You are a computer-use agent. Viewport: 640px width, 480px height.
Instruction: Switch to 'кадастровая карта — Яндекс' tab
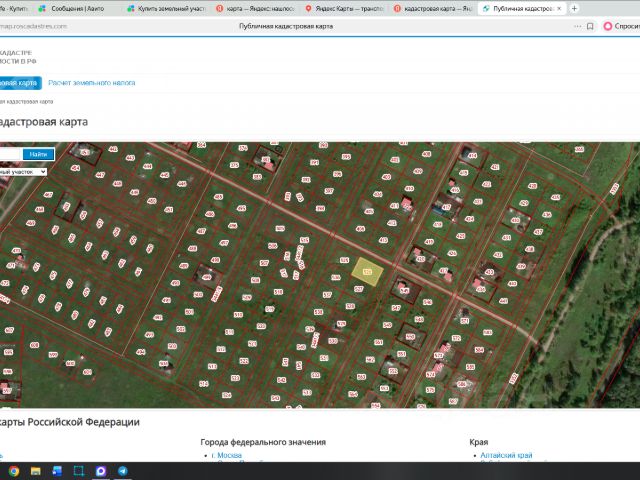(x=433, y=8)
